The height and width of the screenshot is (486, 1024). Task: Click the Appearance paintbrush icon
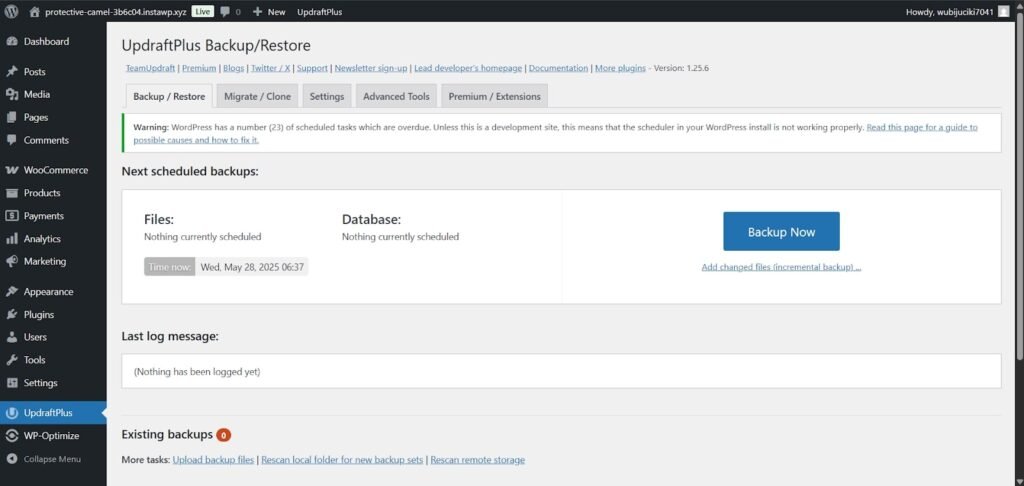11,291
